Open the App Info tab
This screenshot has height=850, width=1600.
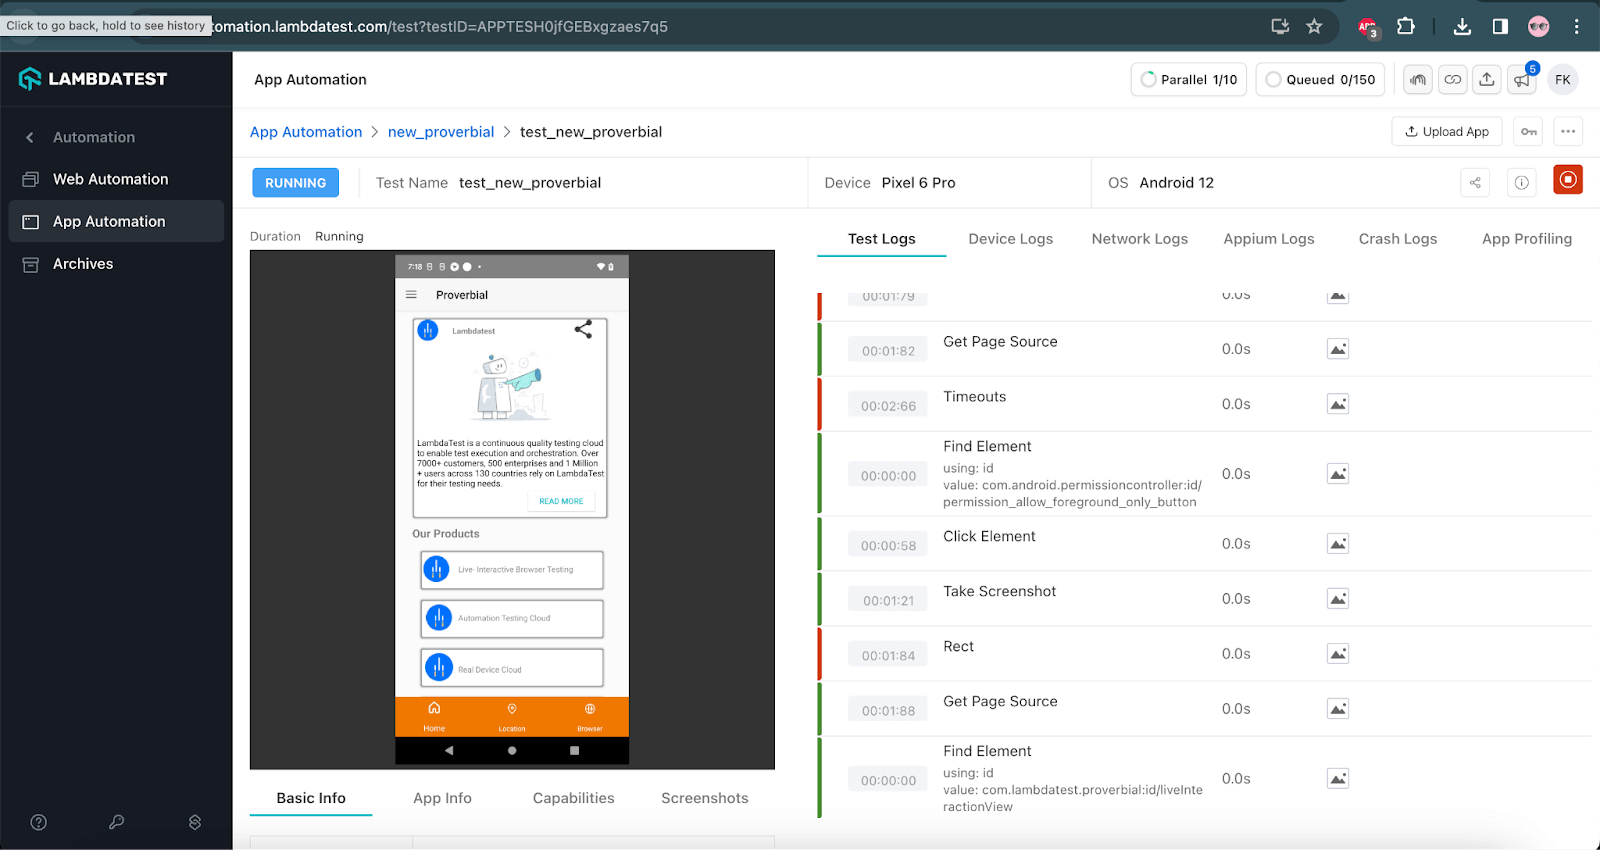point(442,798)
